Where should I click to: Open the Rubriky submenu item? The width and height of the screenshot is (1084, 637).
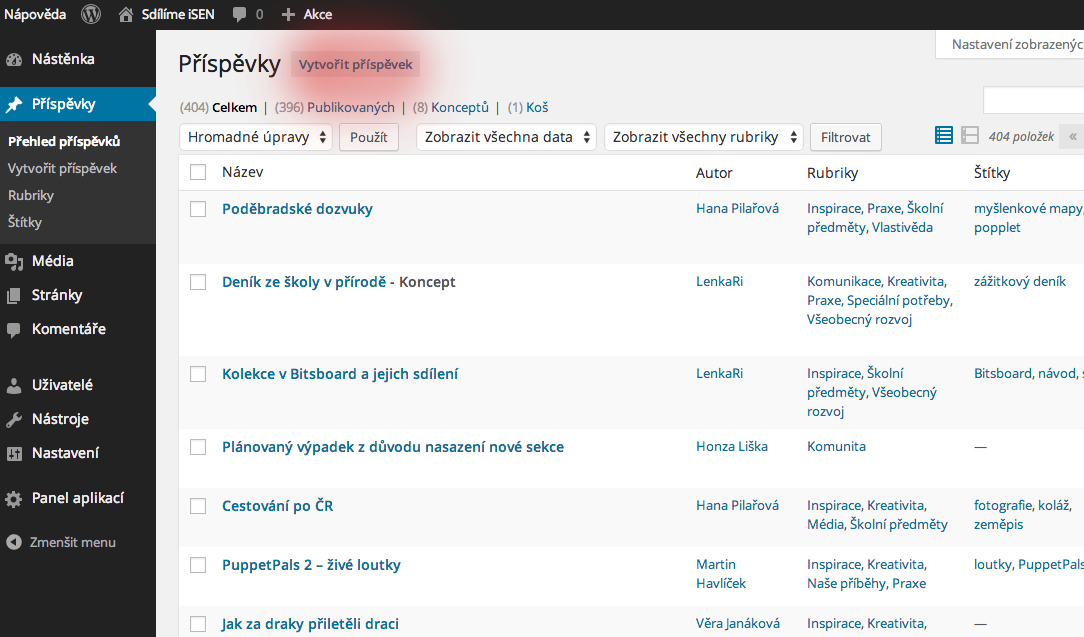tap(30, 195)
